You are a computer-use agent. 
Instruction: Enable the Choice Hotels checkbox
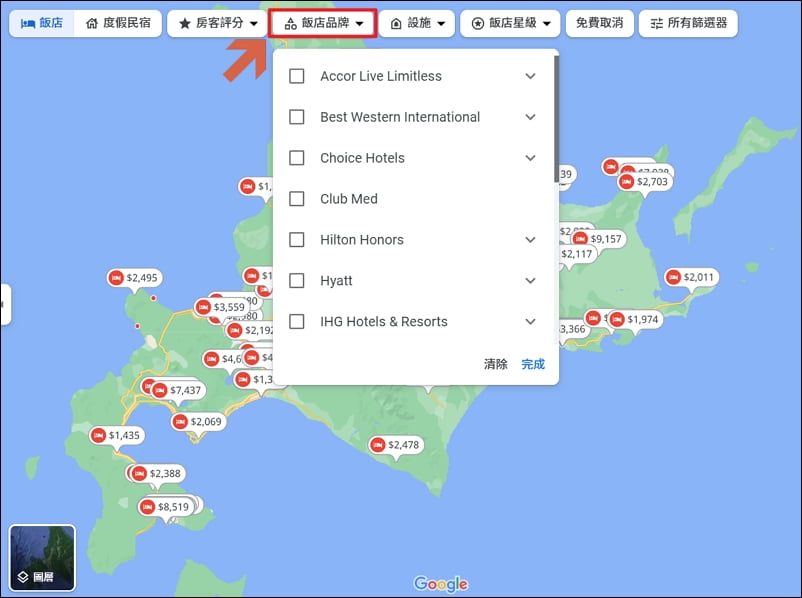[297, 158]
